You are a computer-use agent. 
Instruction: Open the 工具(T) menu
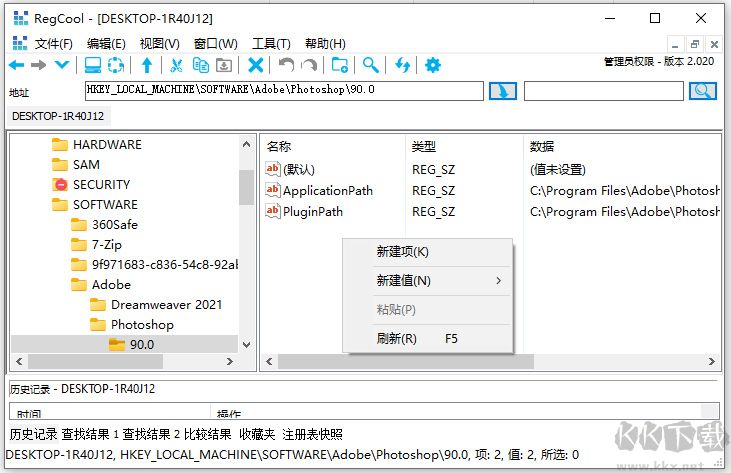click(271, 44)
